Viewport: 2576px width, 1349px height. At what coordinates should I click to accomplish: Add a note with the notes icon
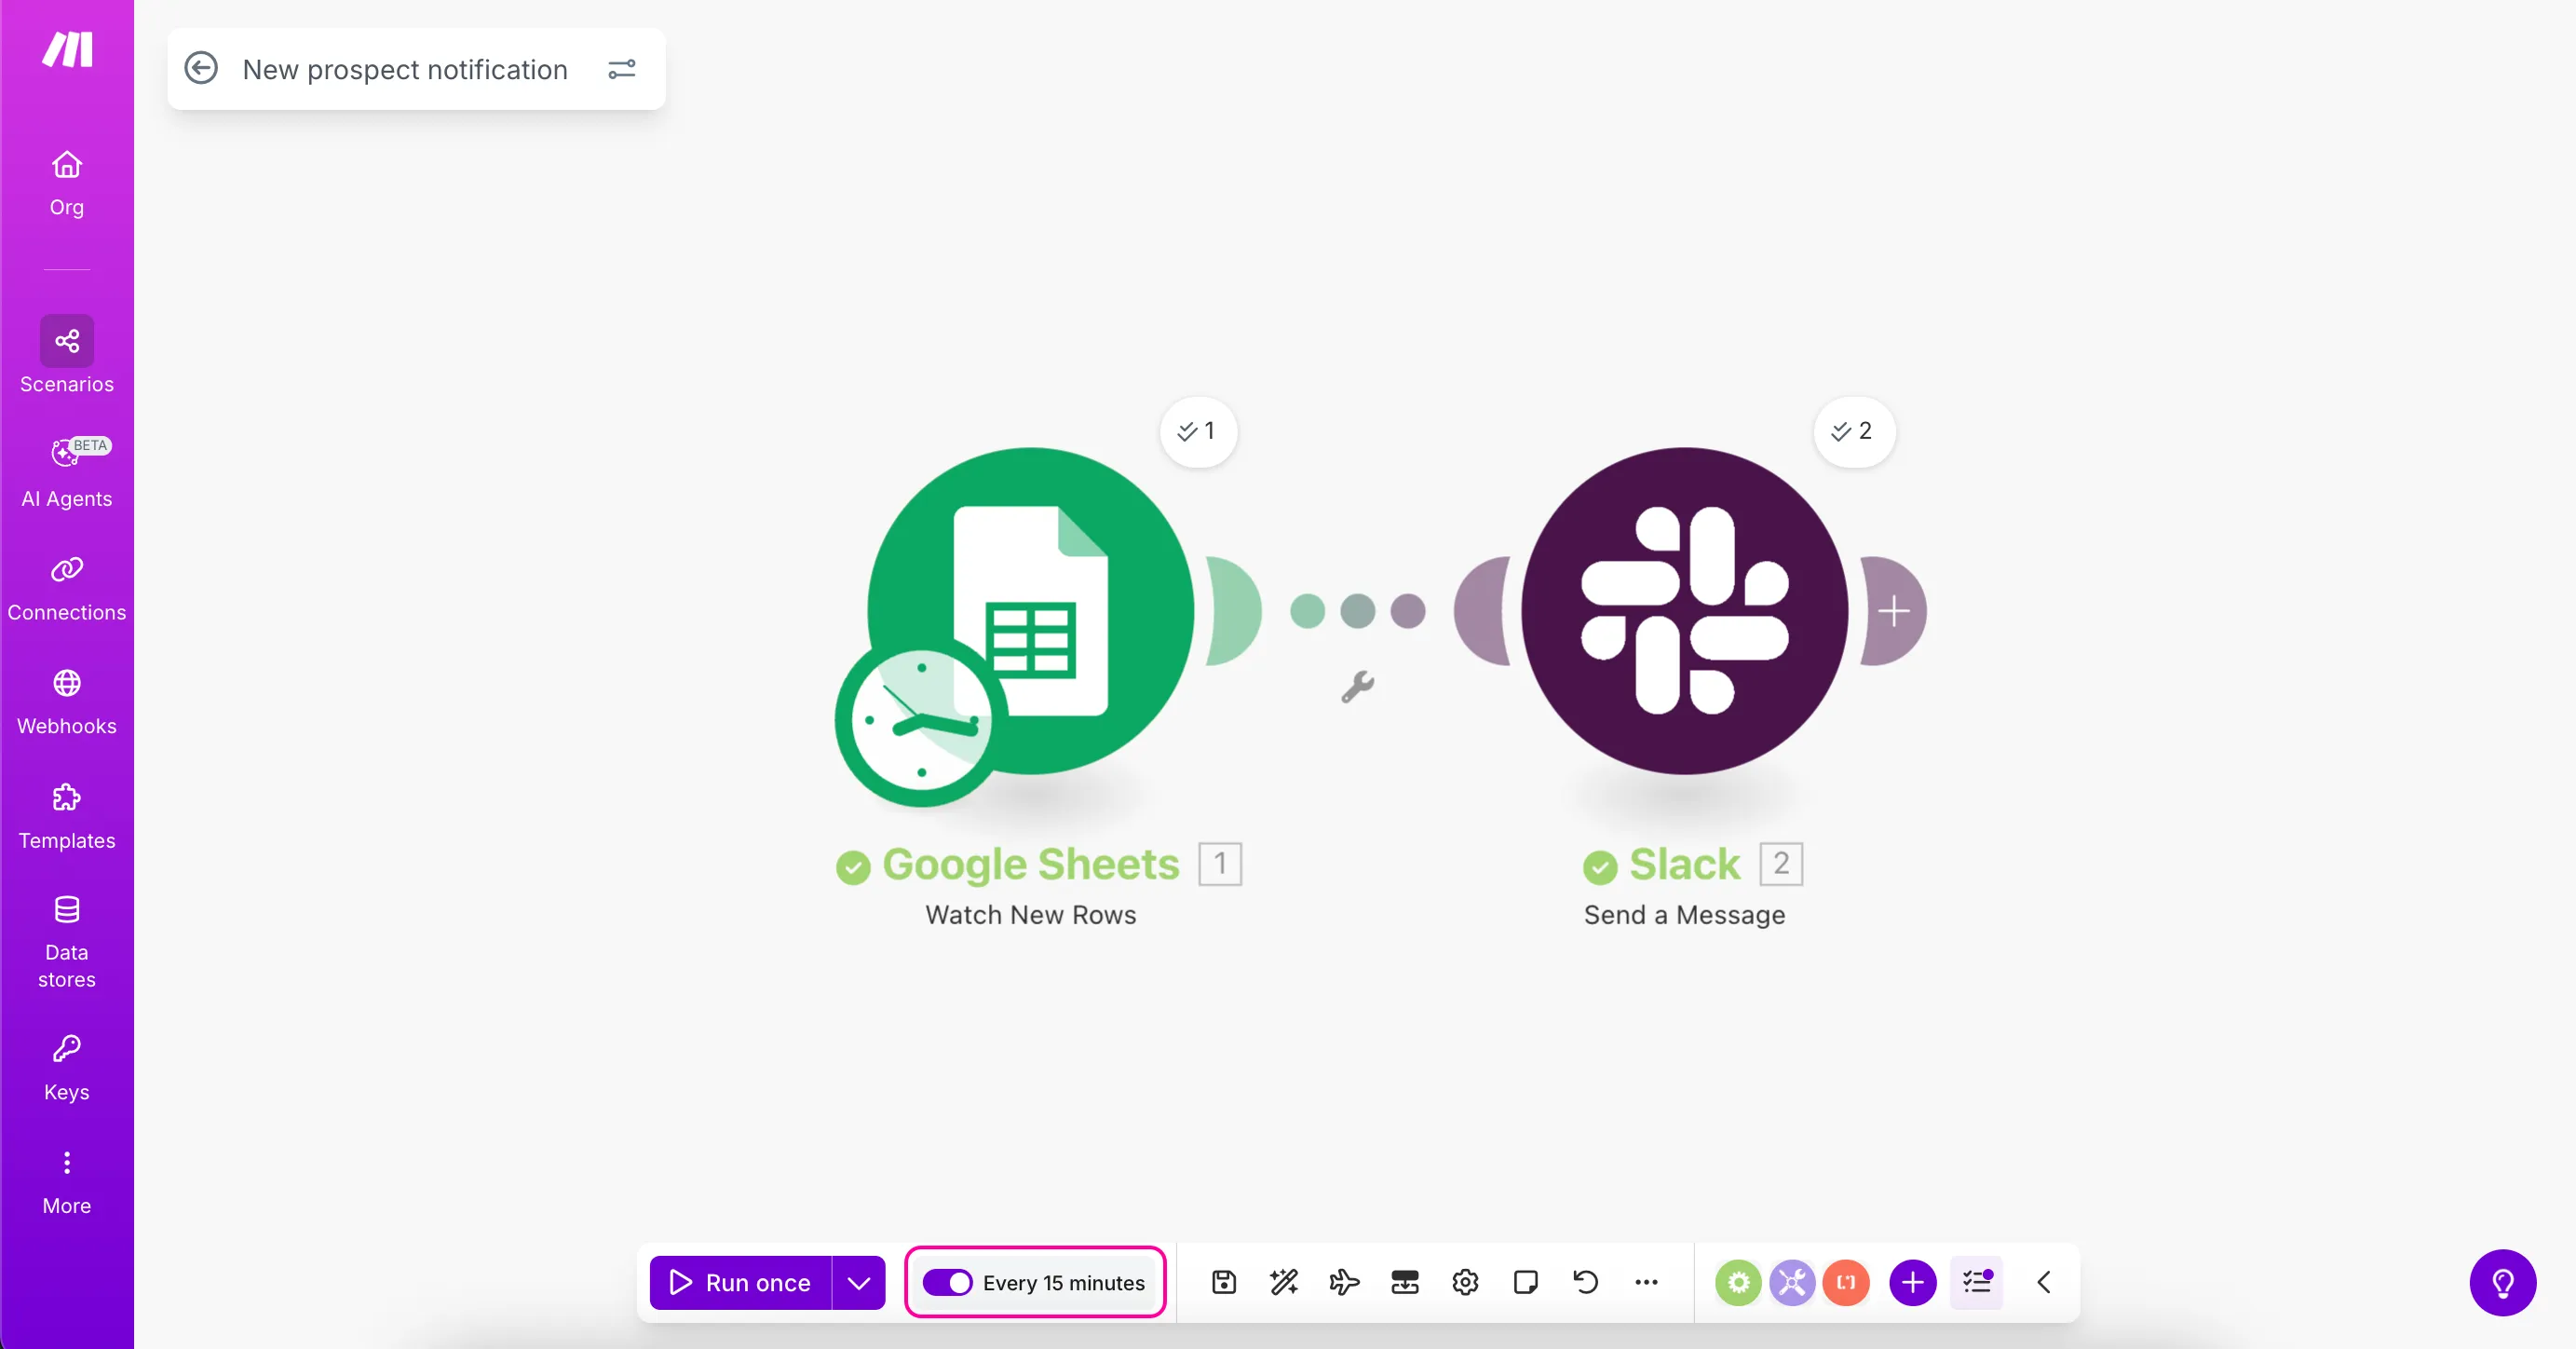[x=1526, y=1282]
